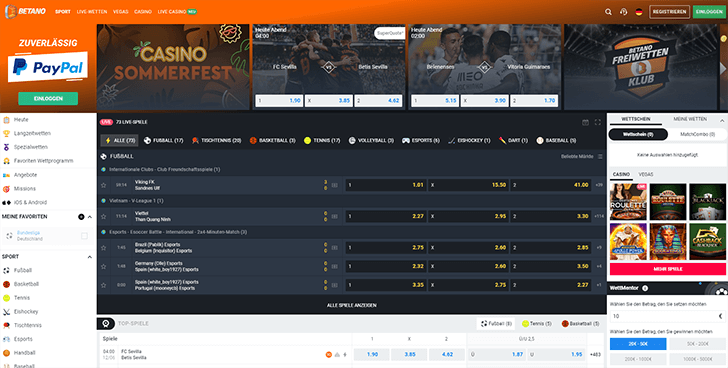Open the search magnifier icon in the header
Screen dimensions: 728x368
click(608, 12)
